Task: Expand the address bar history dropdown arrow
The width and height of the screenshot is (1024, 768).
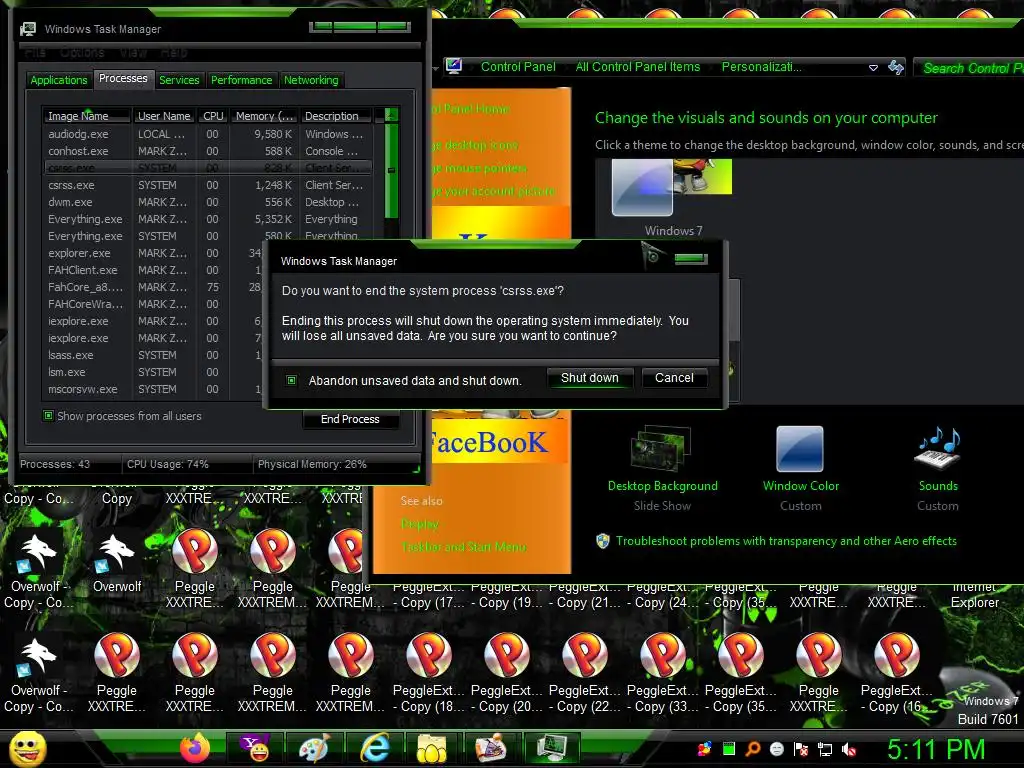Action: [873, 67]
